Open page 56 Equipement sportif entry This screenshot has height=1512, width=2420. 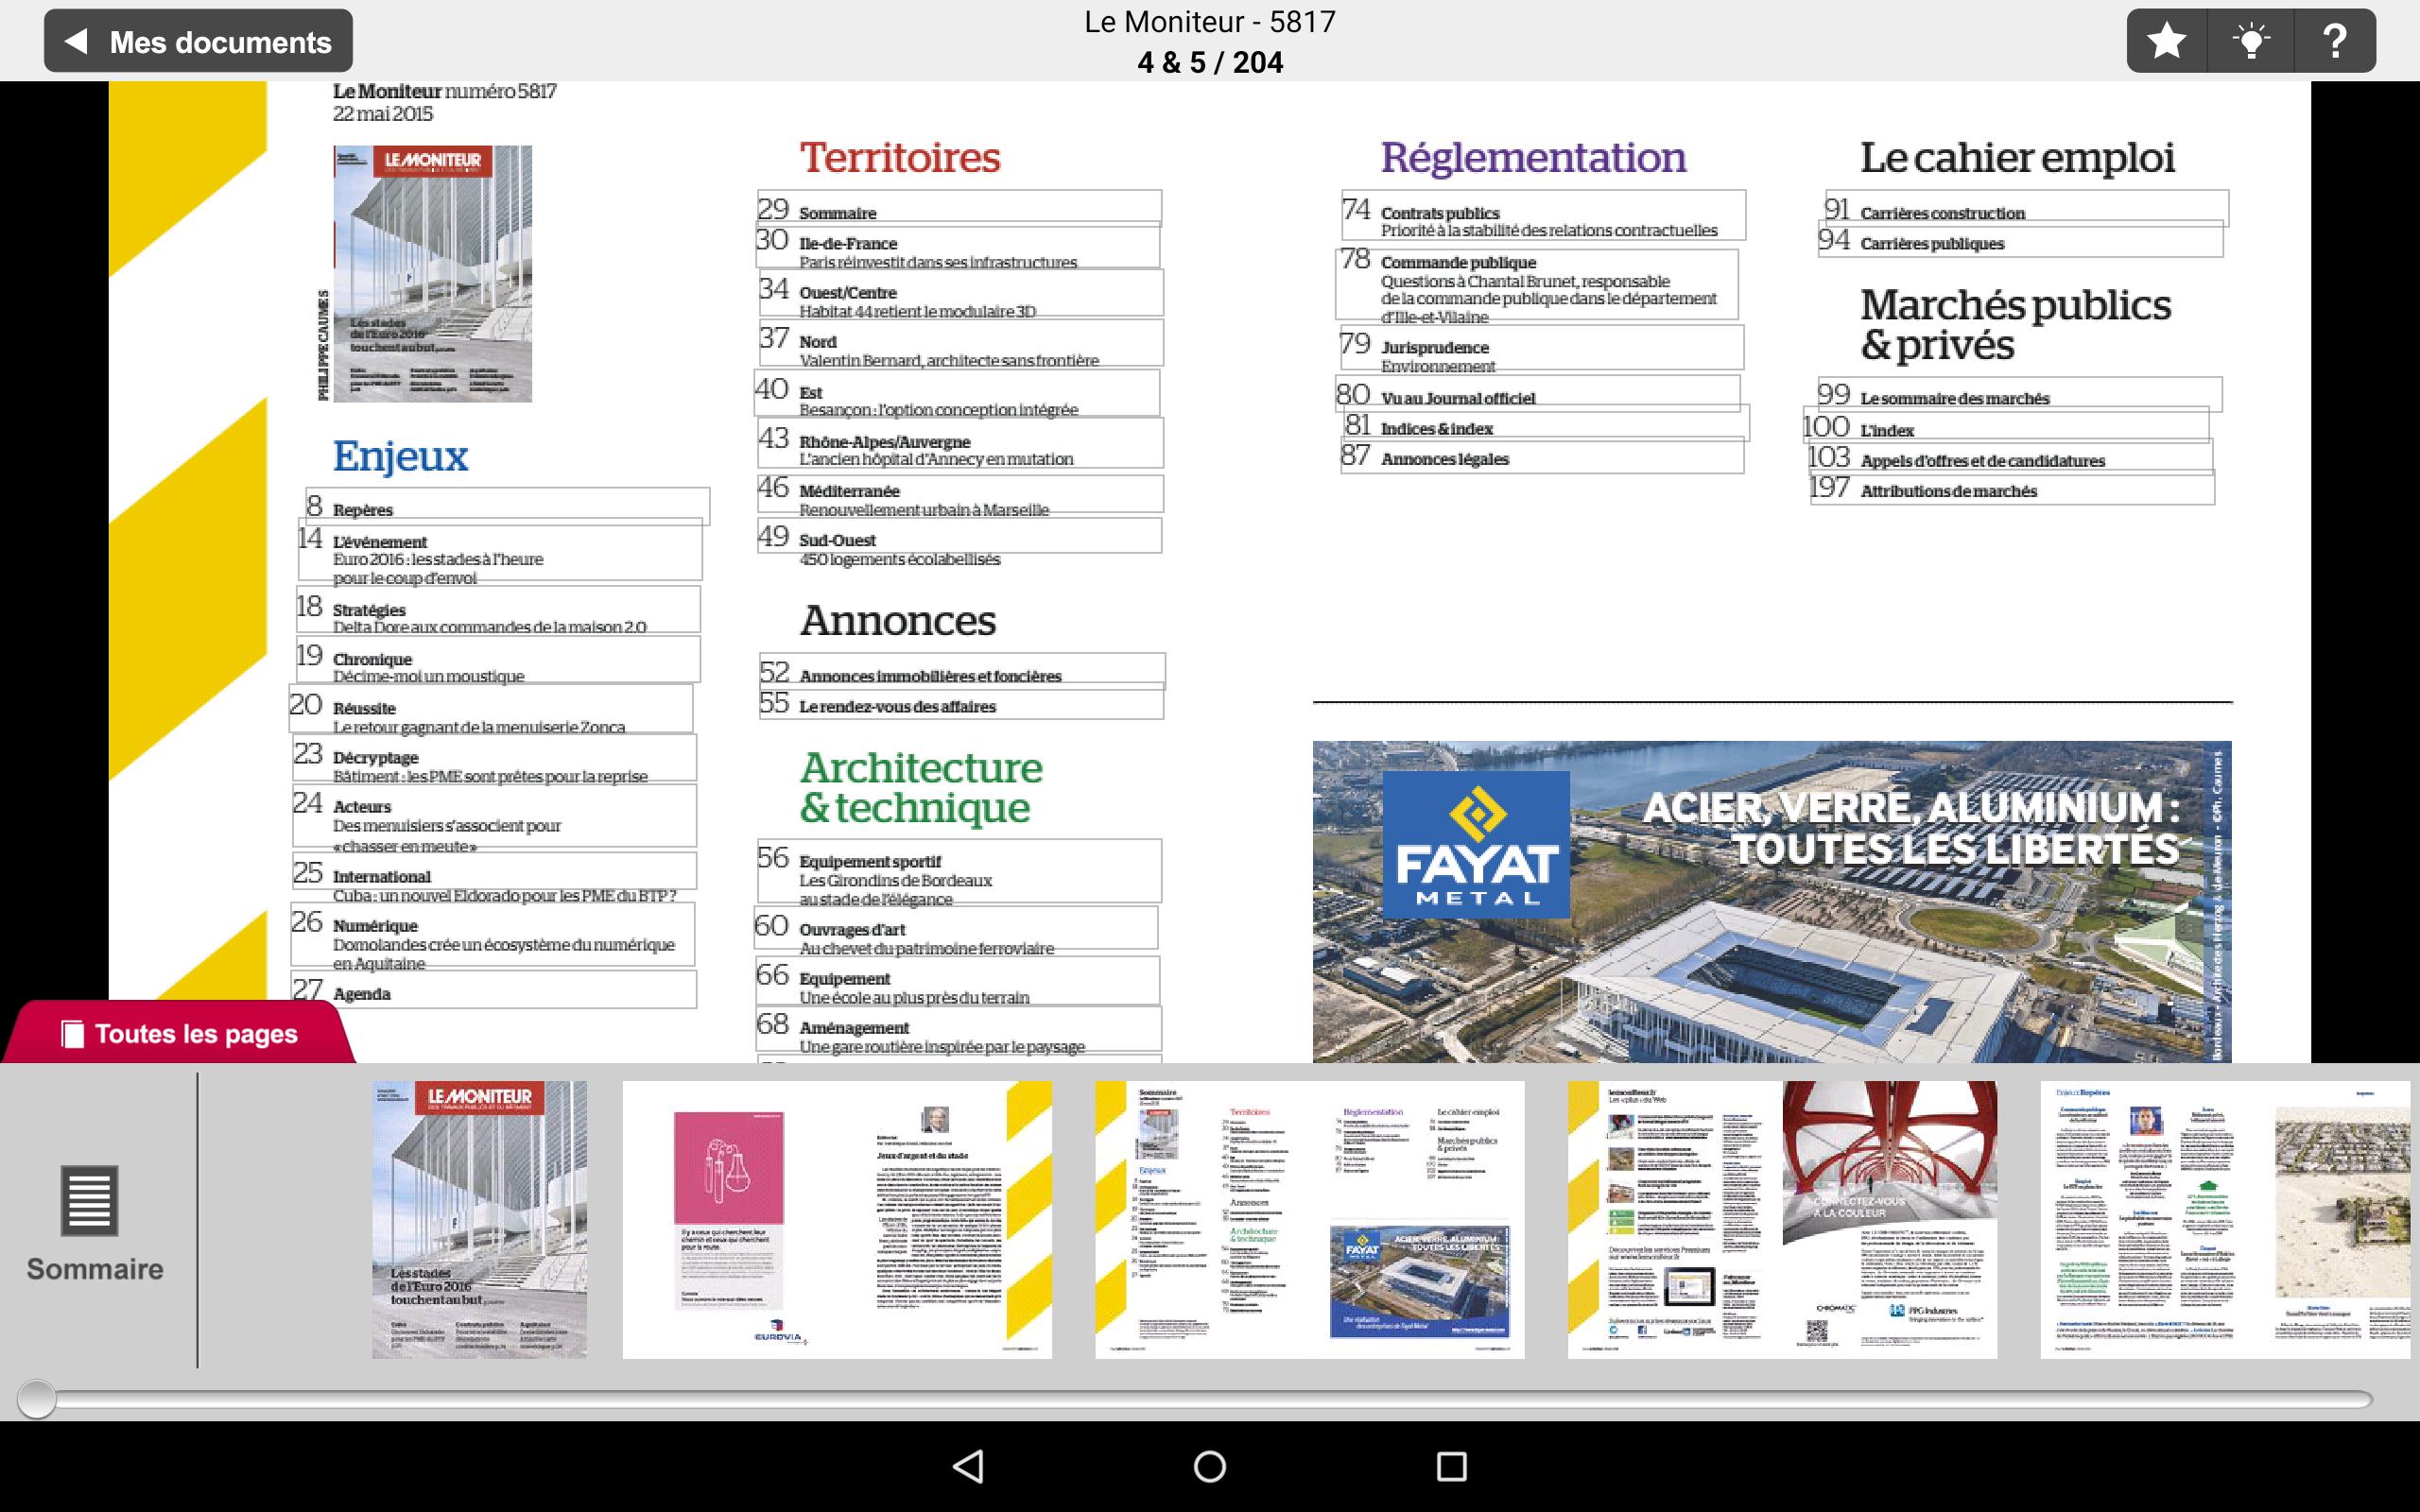tap(960, 871)
